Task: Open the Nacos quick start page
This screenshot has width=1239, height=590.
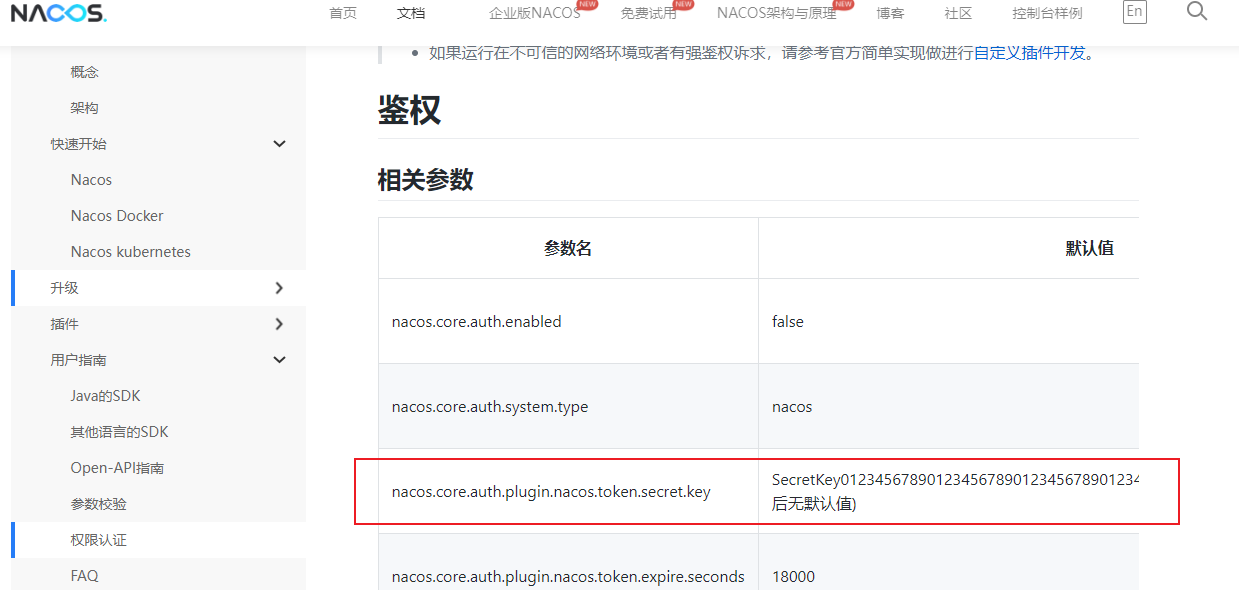Action: tap(91, 180)
